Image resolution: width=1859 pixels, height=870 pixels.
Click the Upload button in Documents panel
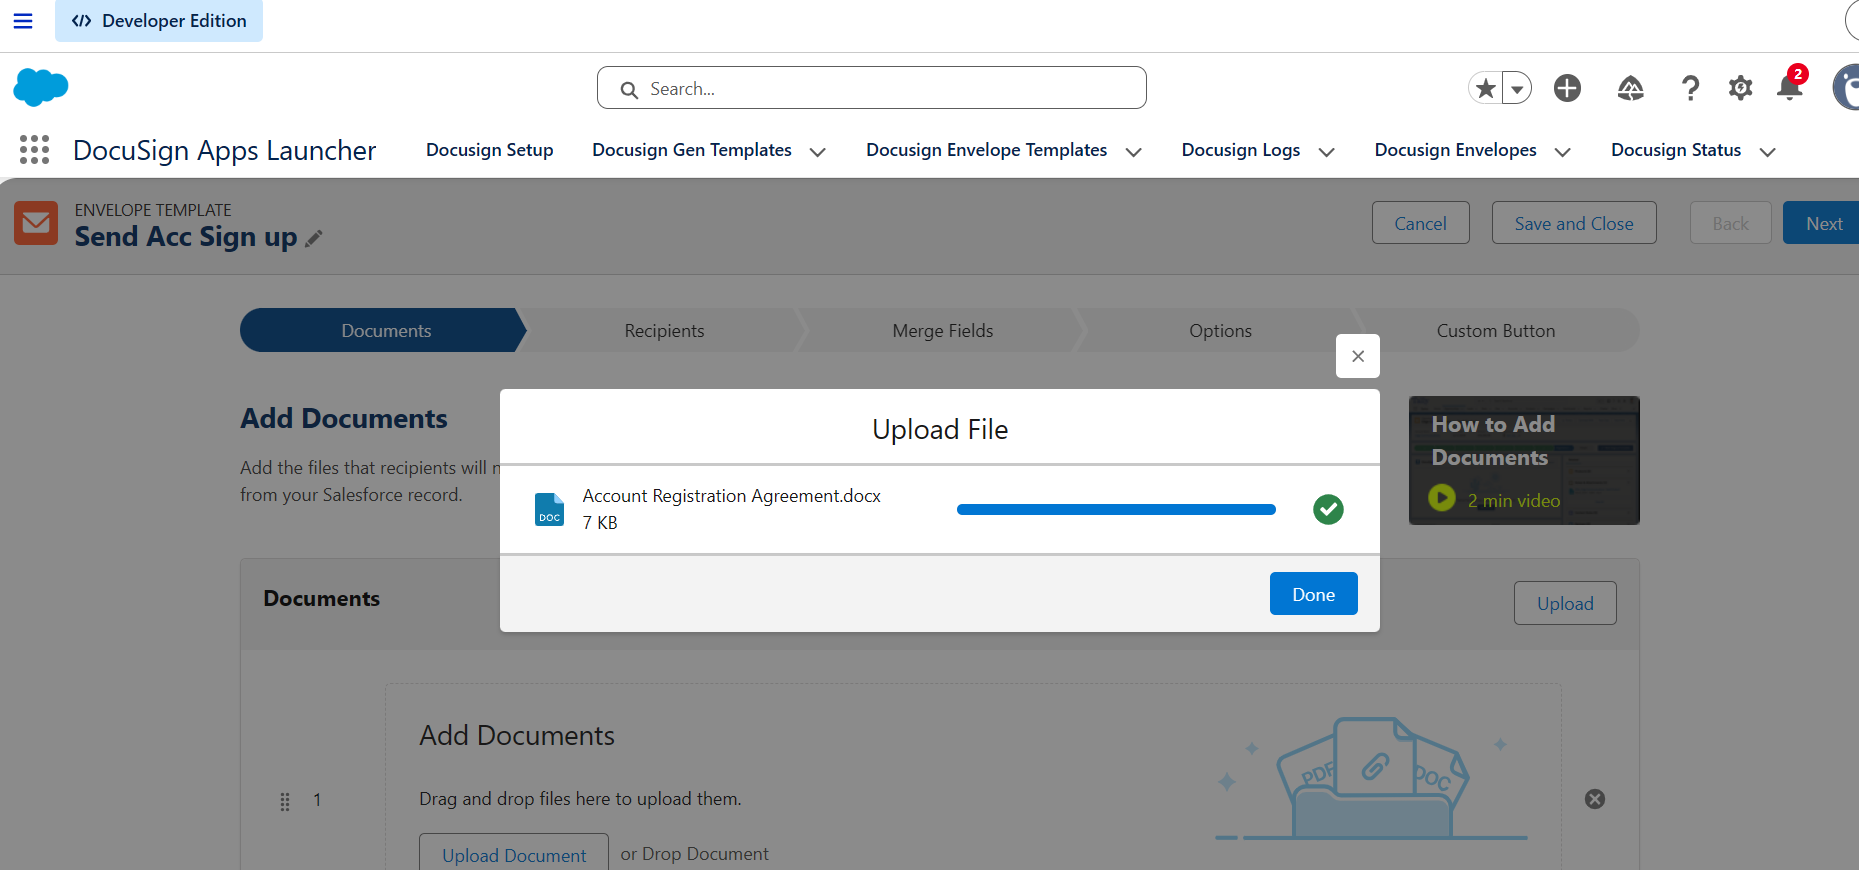[x=1565, y=603]
